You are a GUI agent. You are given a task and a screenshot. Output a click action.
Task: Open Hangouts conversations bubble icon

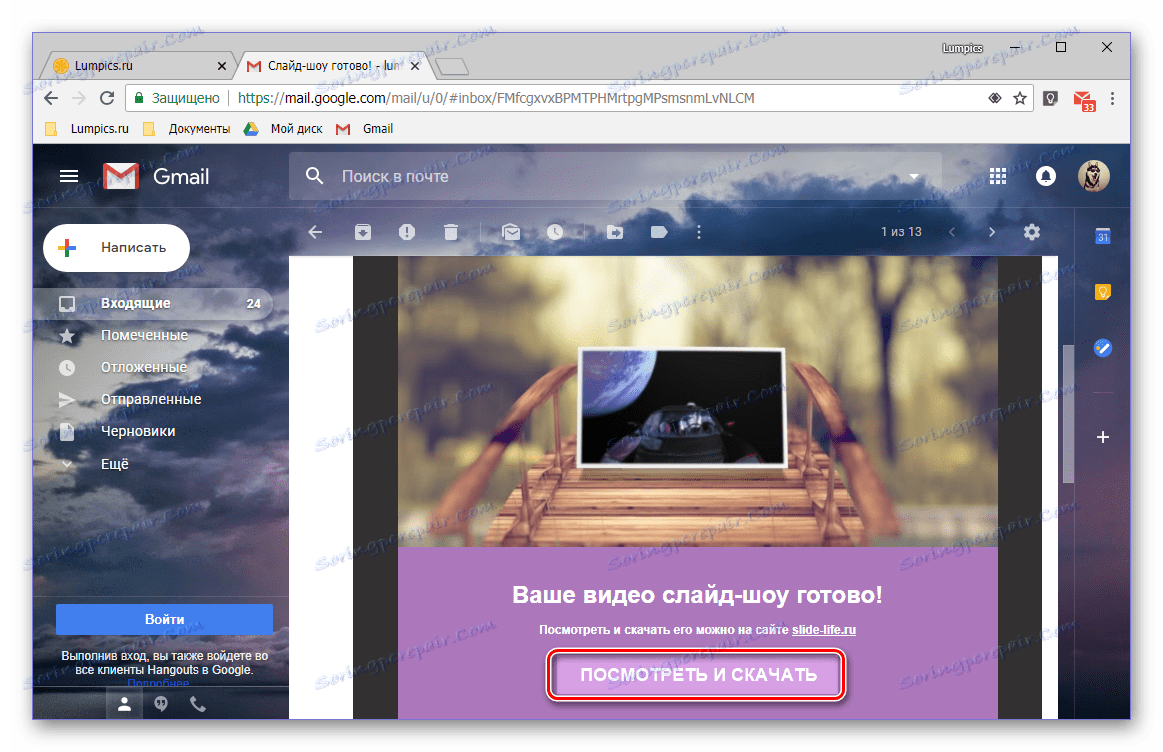point(161,704)
